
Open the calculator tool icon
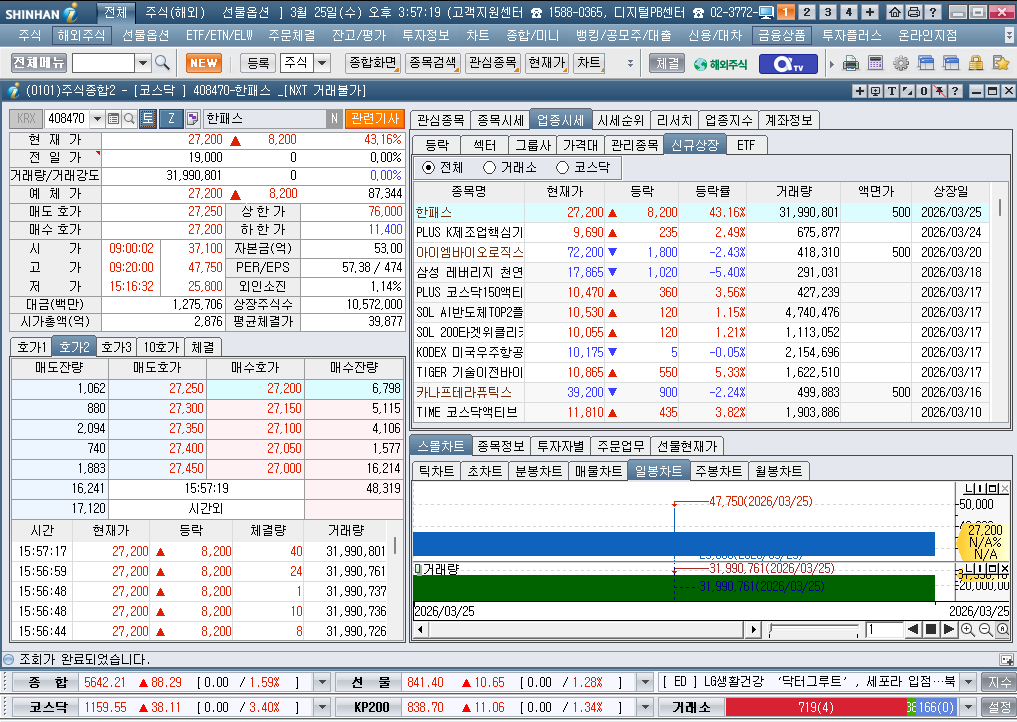876,64
